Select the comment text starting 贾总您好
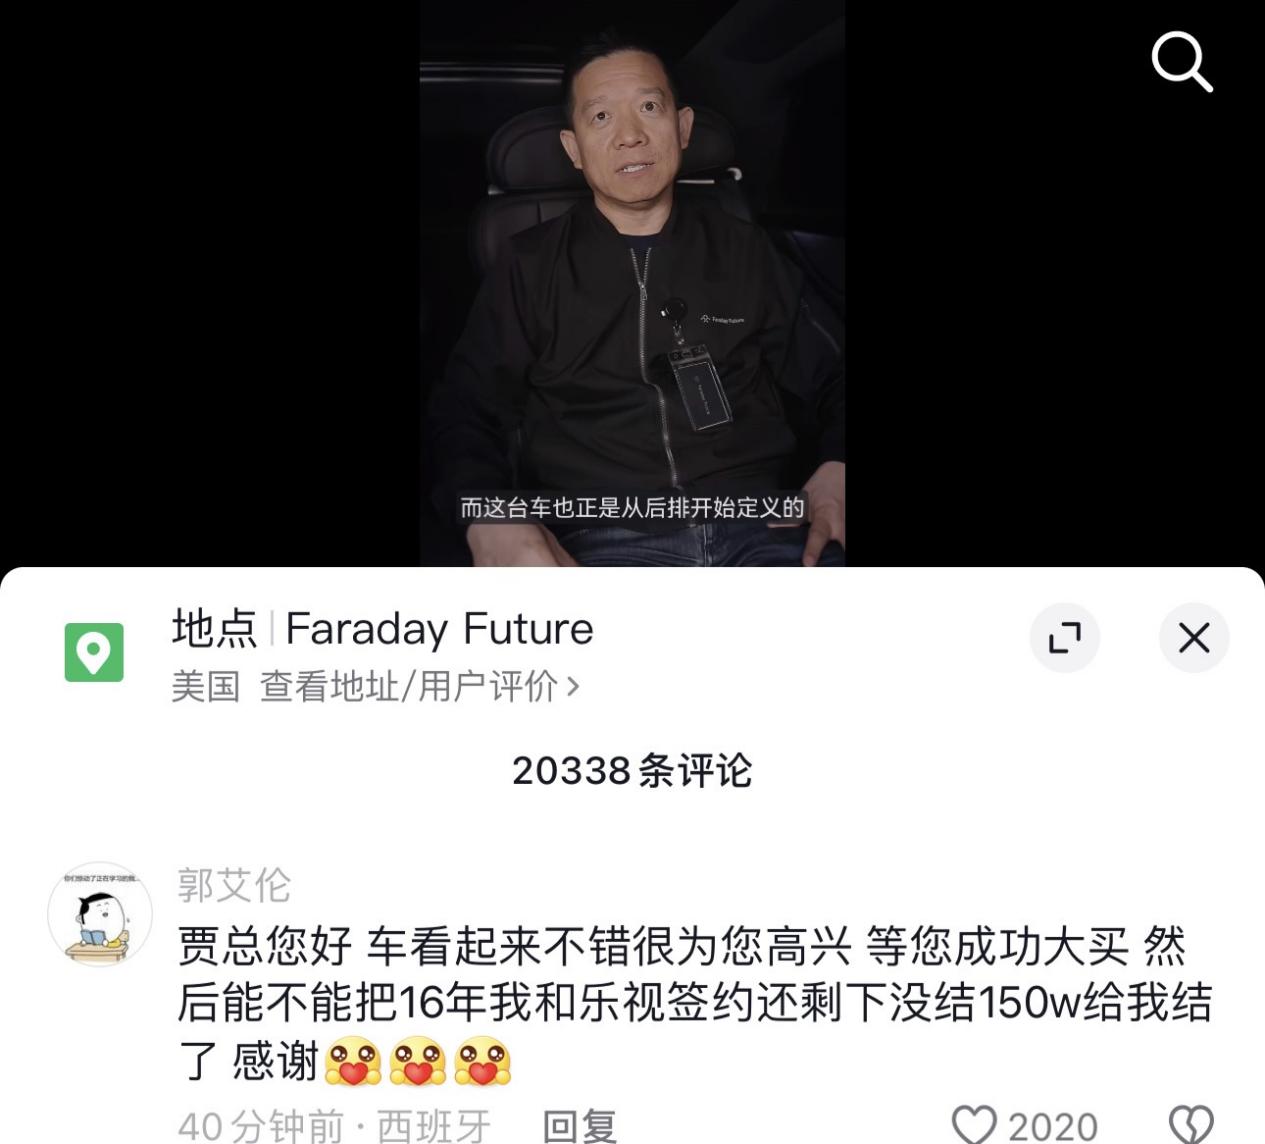Image resolution: width=1265 pixels, height=1144 pixels. click(x=695, y=1003)
